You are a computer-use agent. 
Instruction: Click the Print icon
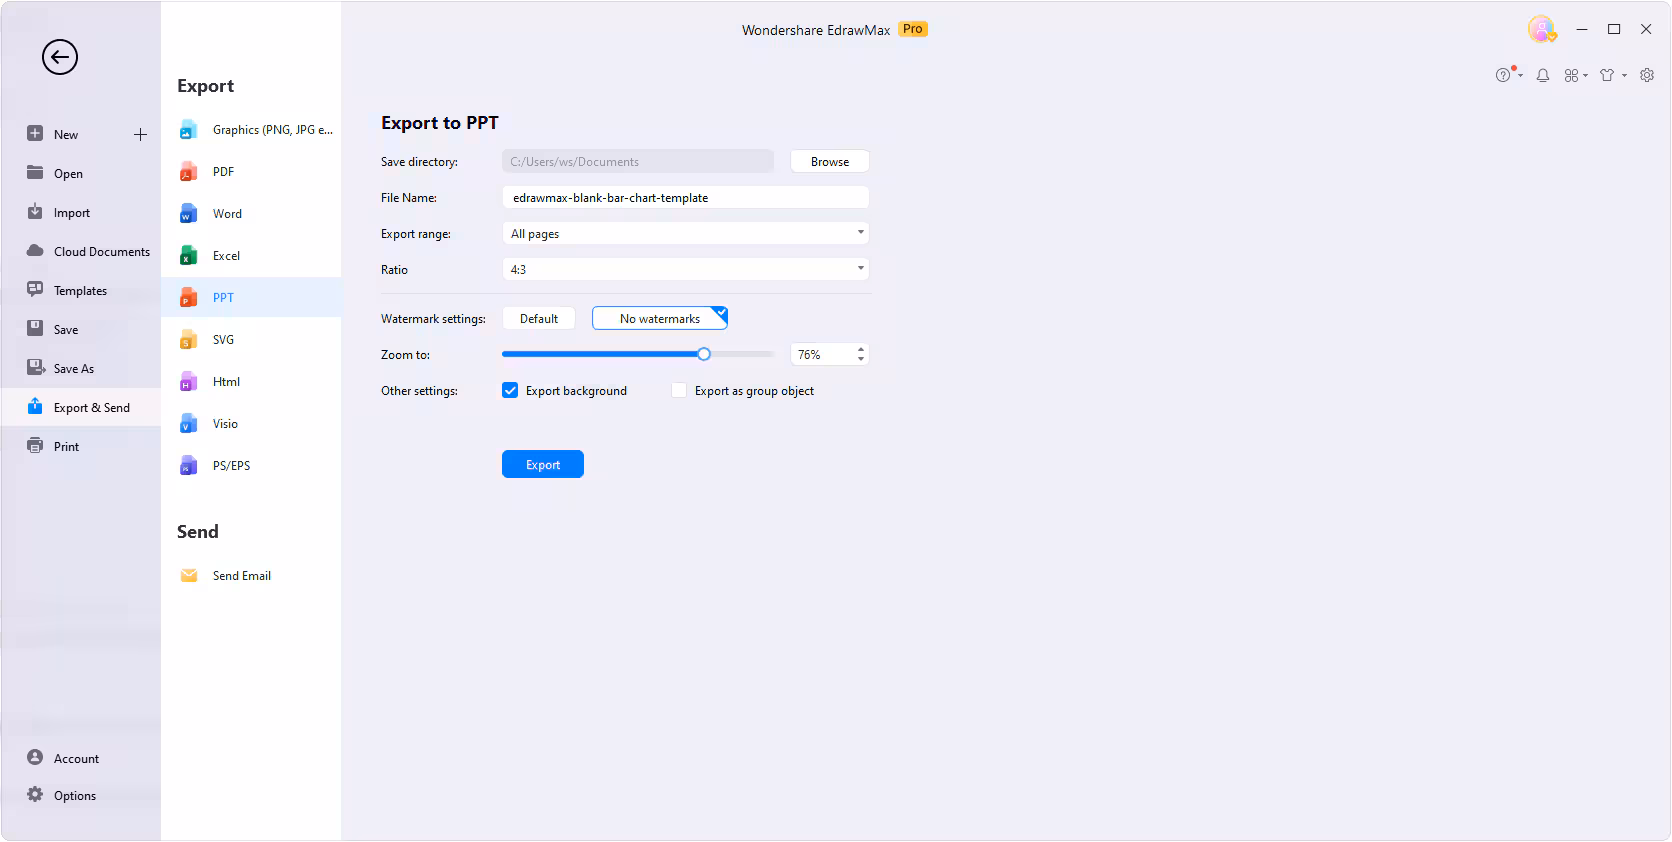35,446
